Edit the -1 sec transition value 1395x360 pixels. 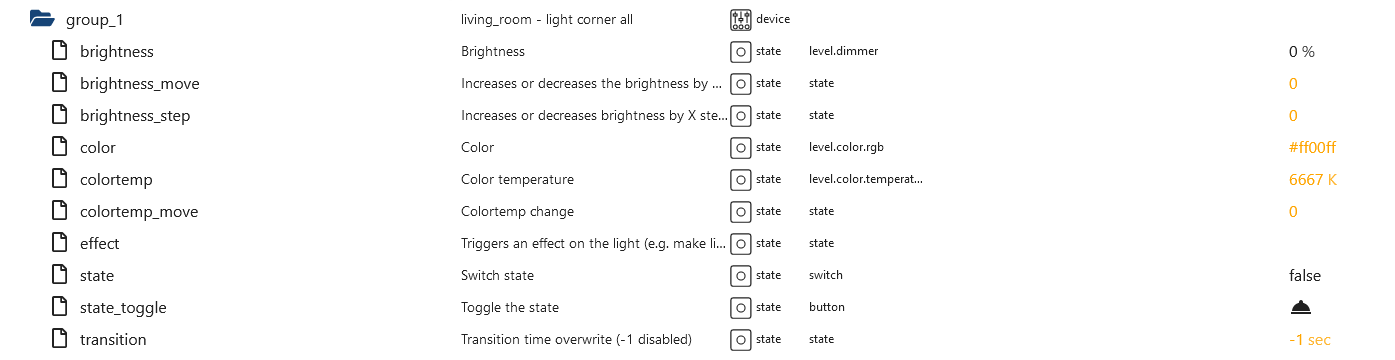click(1310, 339)
